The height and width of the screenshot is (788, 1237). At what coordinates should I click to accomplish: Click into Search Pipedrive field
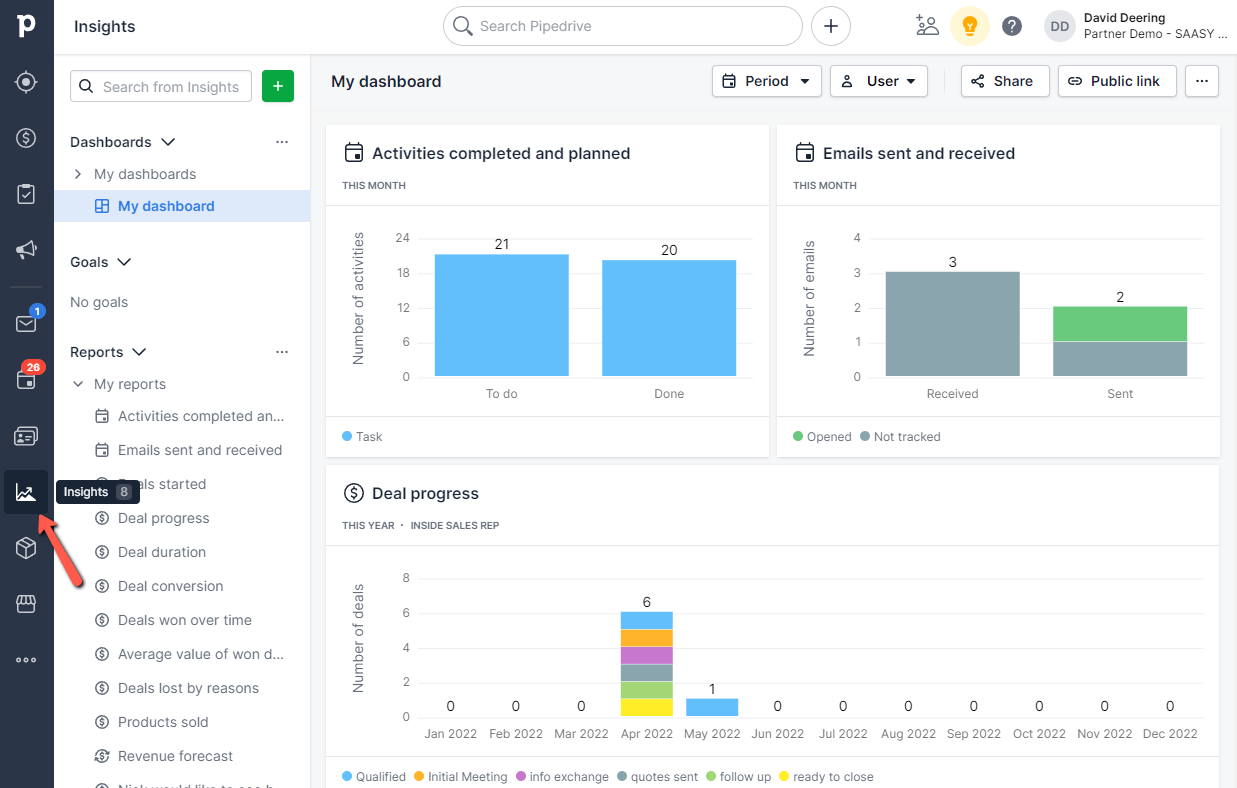(x=623, y=26)
